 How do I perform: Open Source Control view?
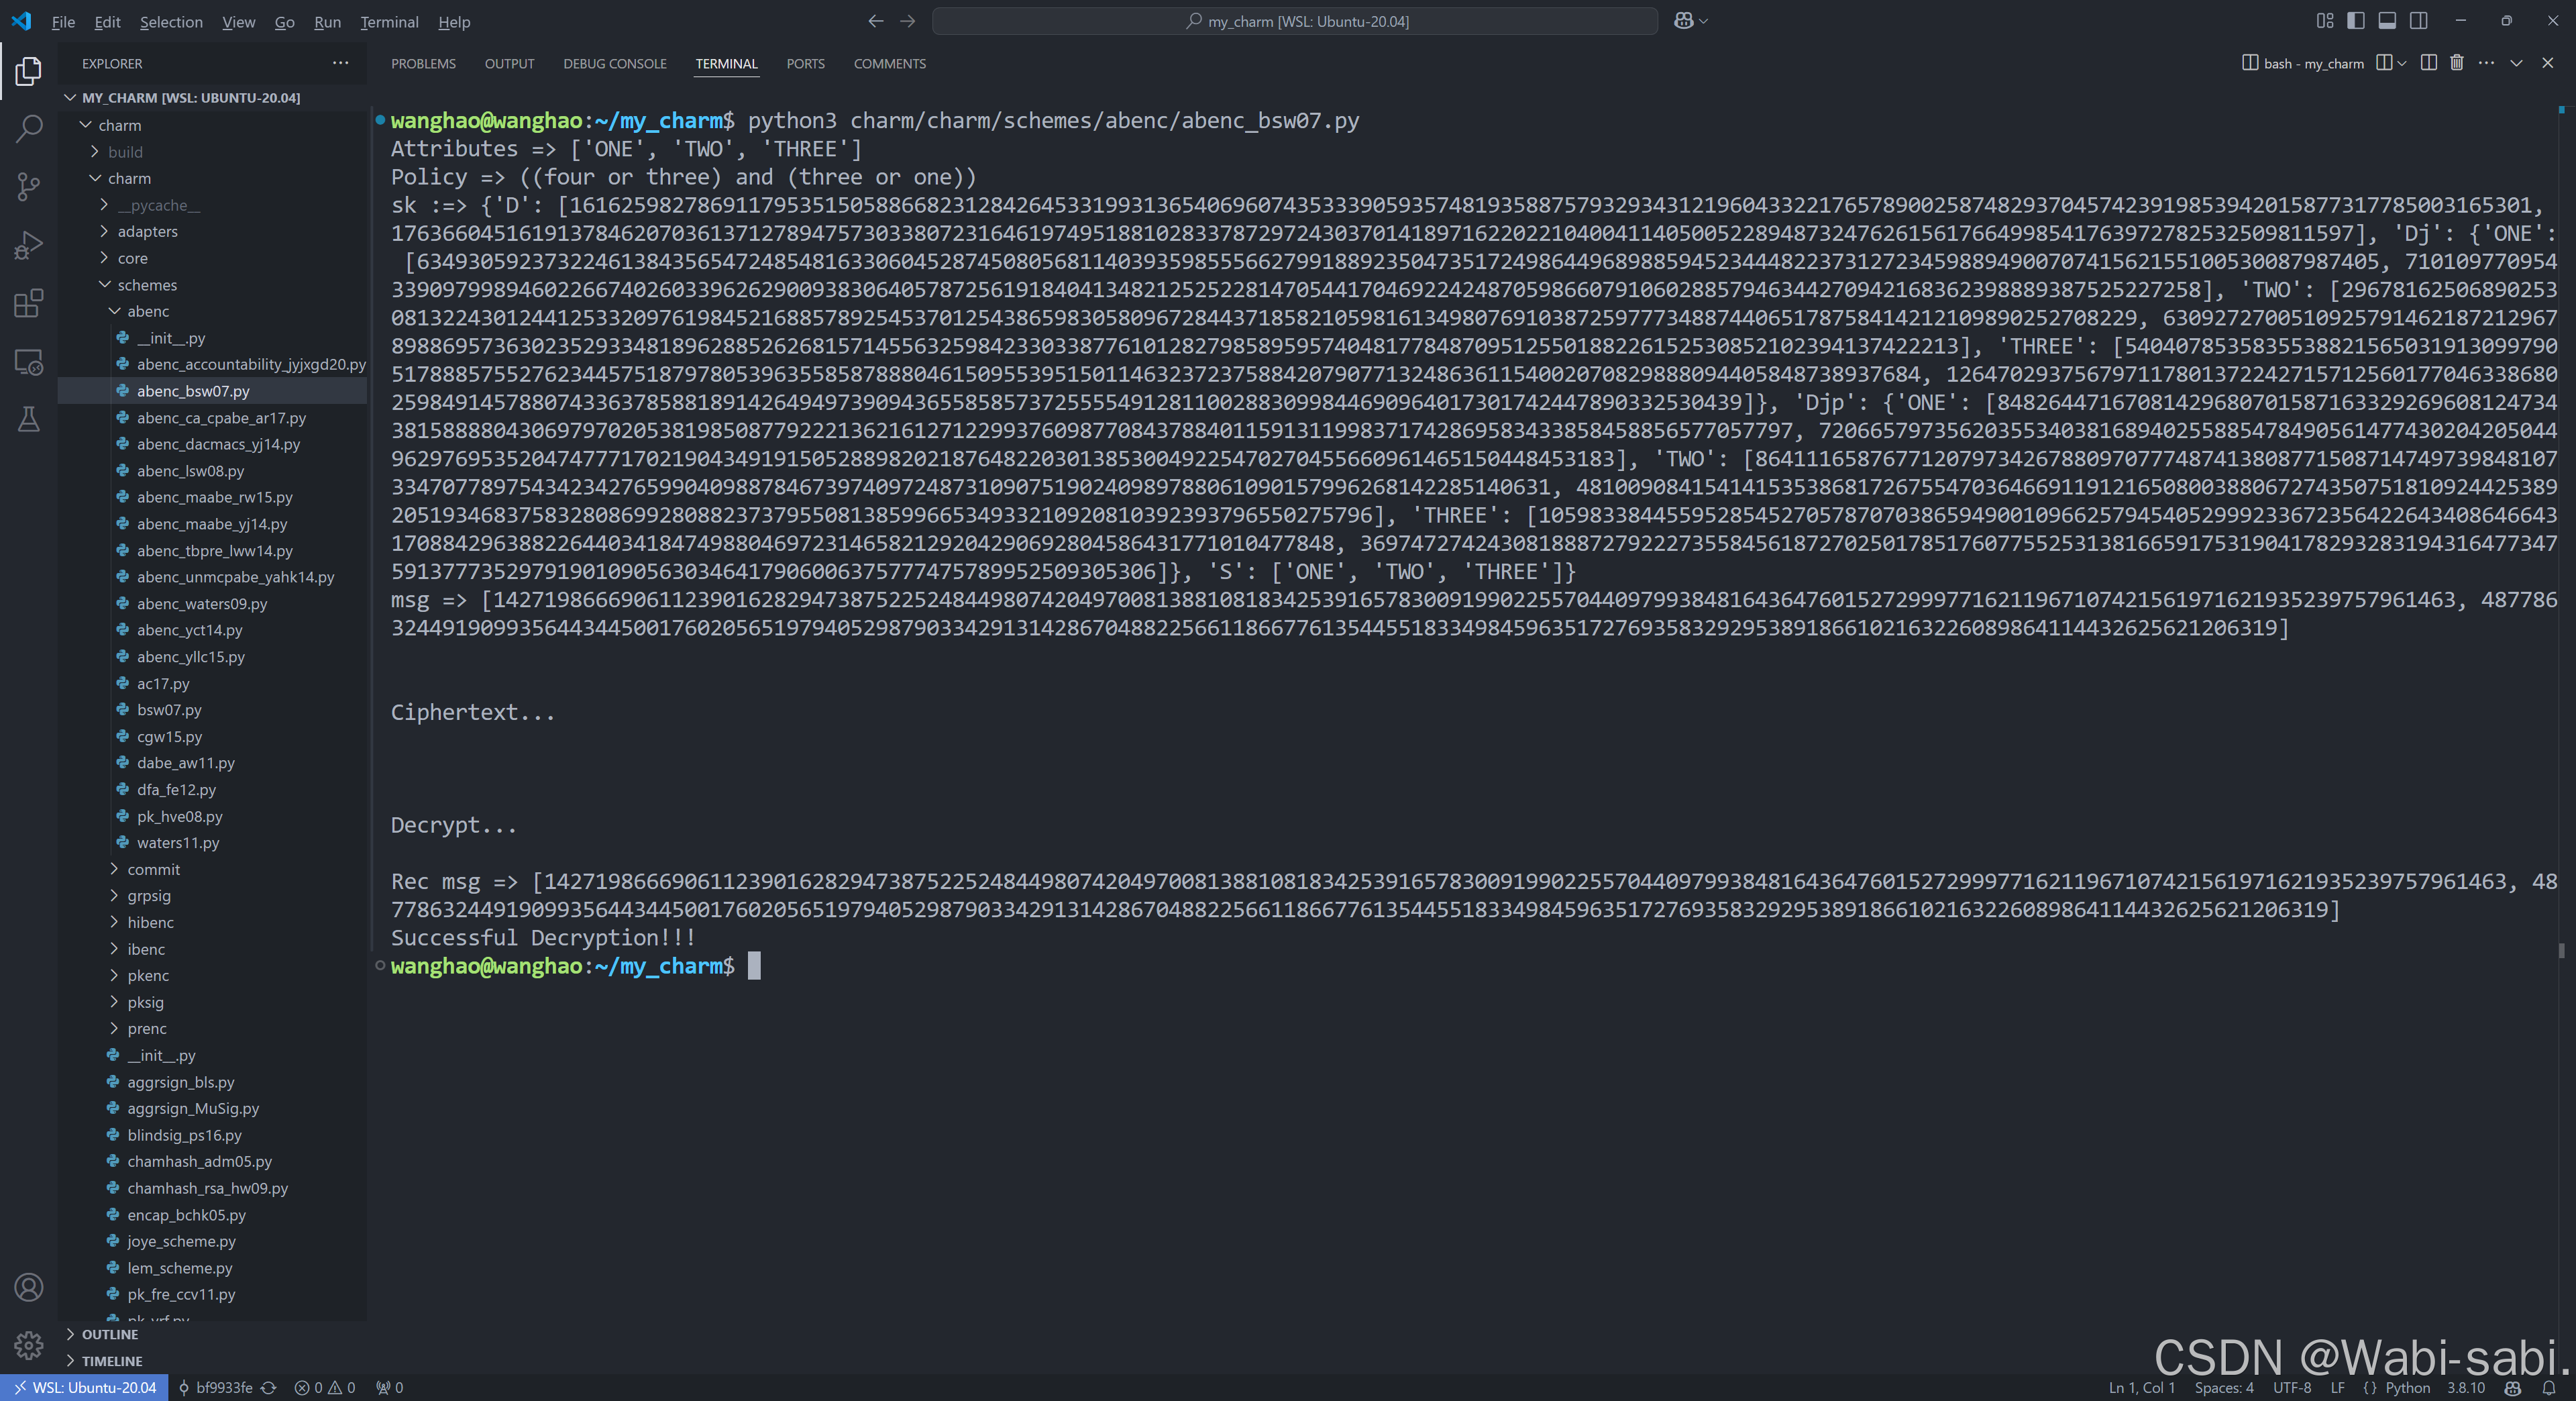click(x=29, y=186)
